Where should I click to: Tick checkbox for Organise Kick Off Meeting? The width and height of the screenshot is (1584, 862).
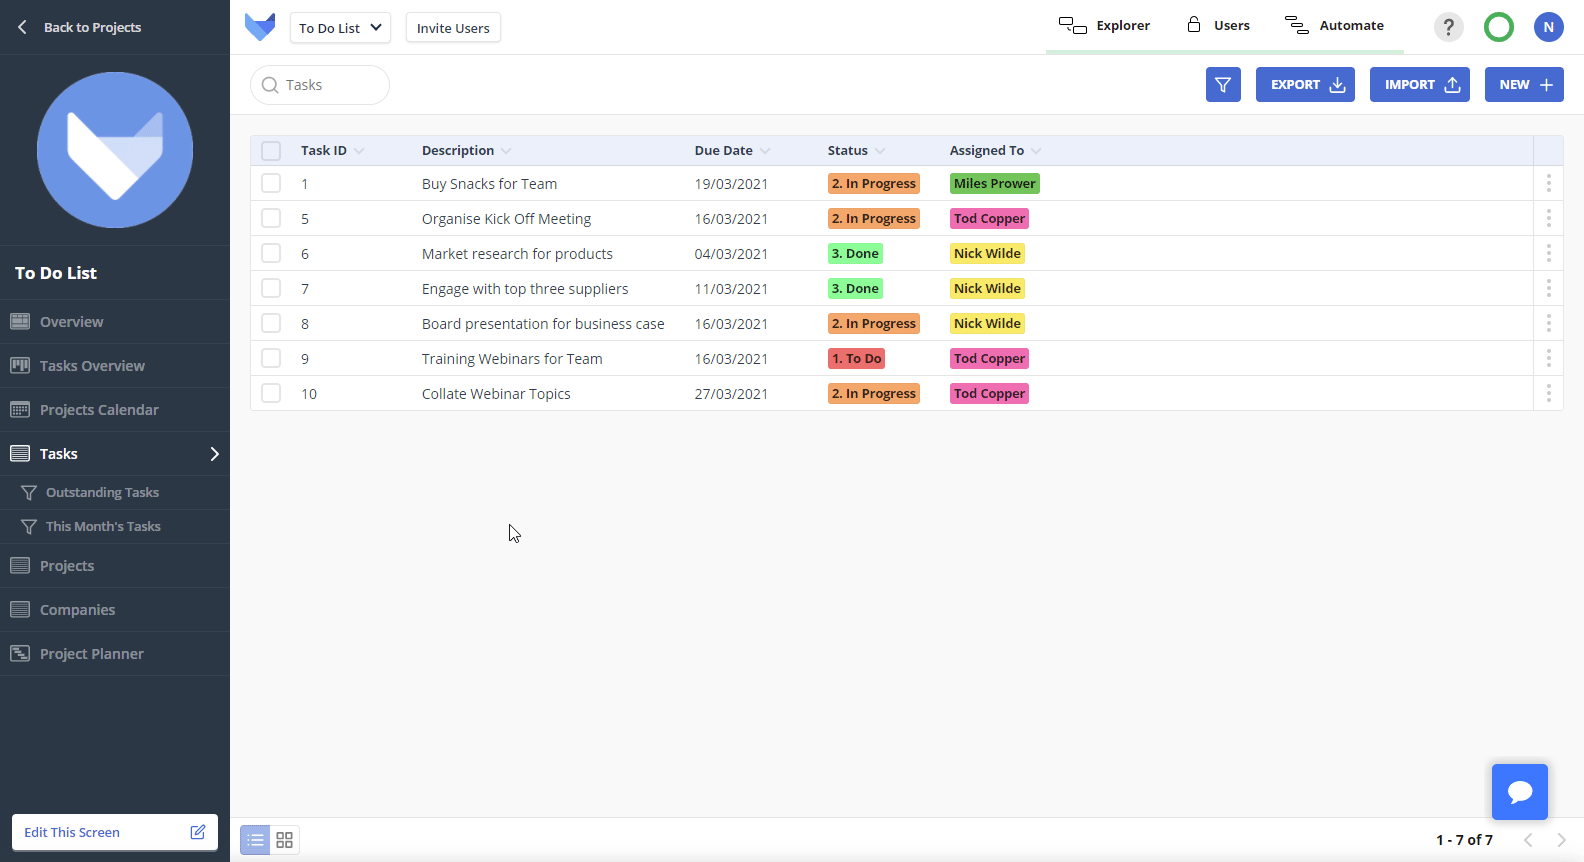(271, 218)
